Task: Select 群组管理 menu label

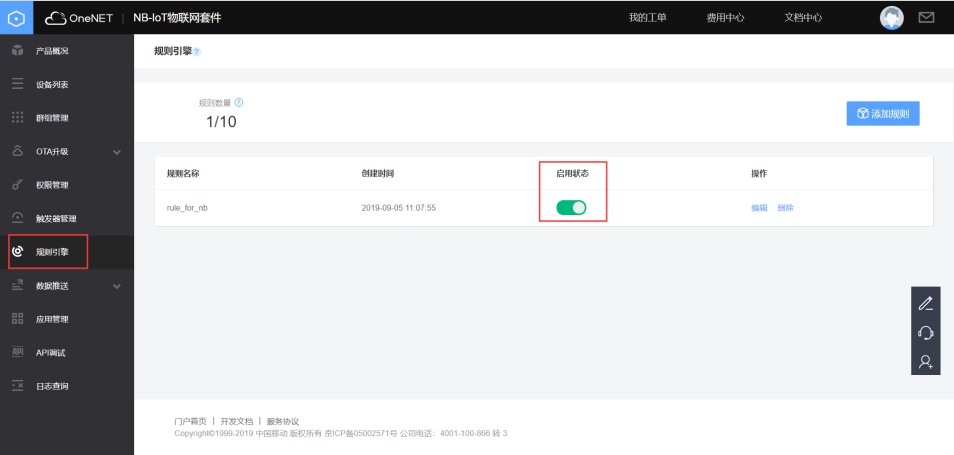Action: coord(52,118)
